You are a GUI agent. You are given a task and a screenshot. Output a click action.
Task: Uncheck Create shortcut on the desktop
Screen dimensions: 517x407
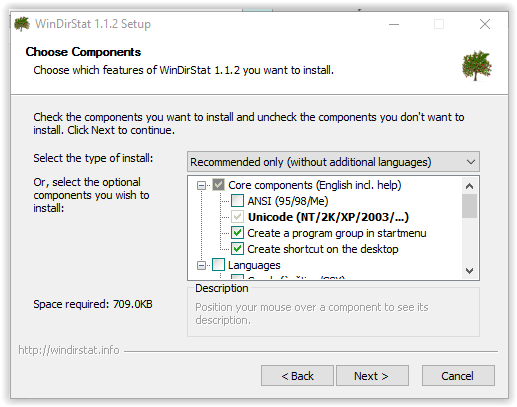(237, 249)
